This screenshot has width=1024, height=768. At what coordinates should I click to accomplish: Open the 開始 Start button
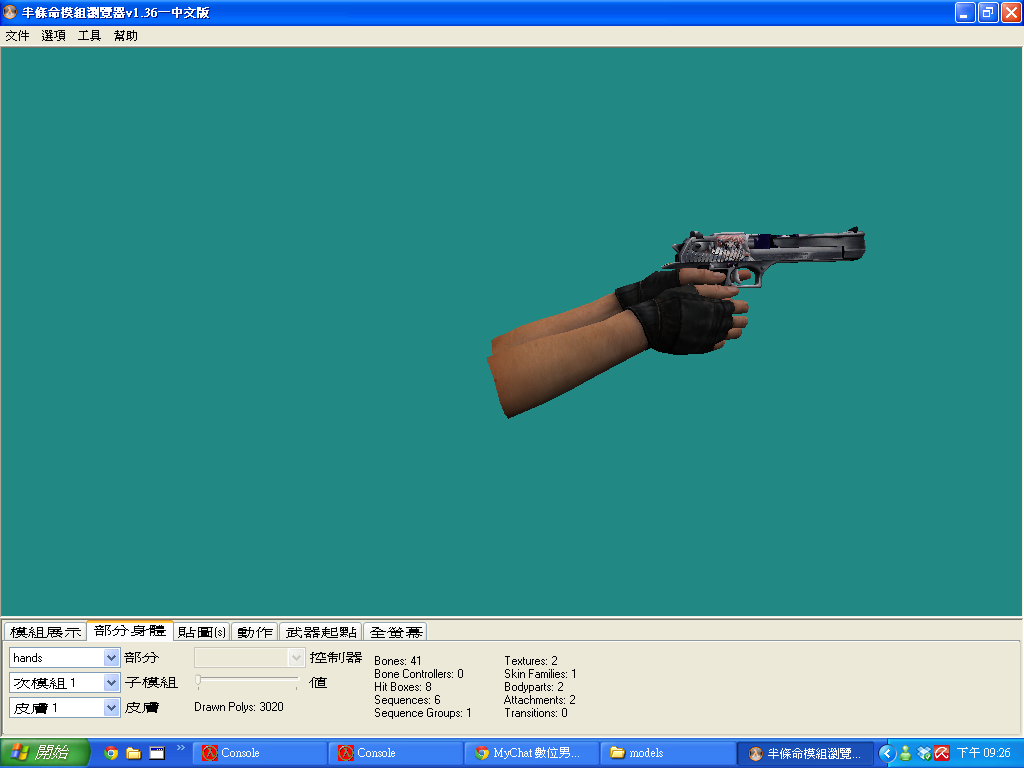click(44, 753)
